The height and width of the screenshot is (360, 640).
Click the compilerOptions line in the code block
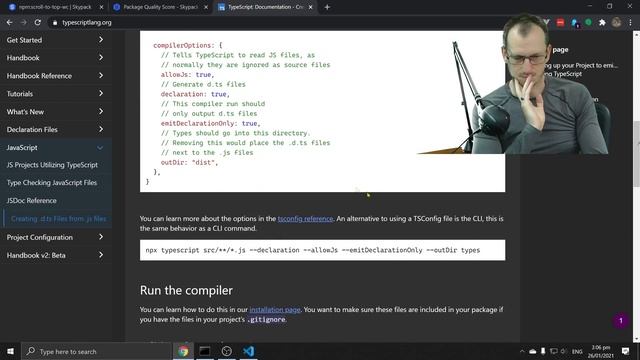click(x=188, y=45)
